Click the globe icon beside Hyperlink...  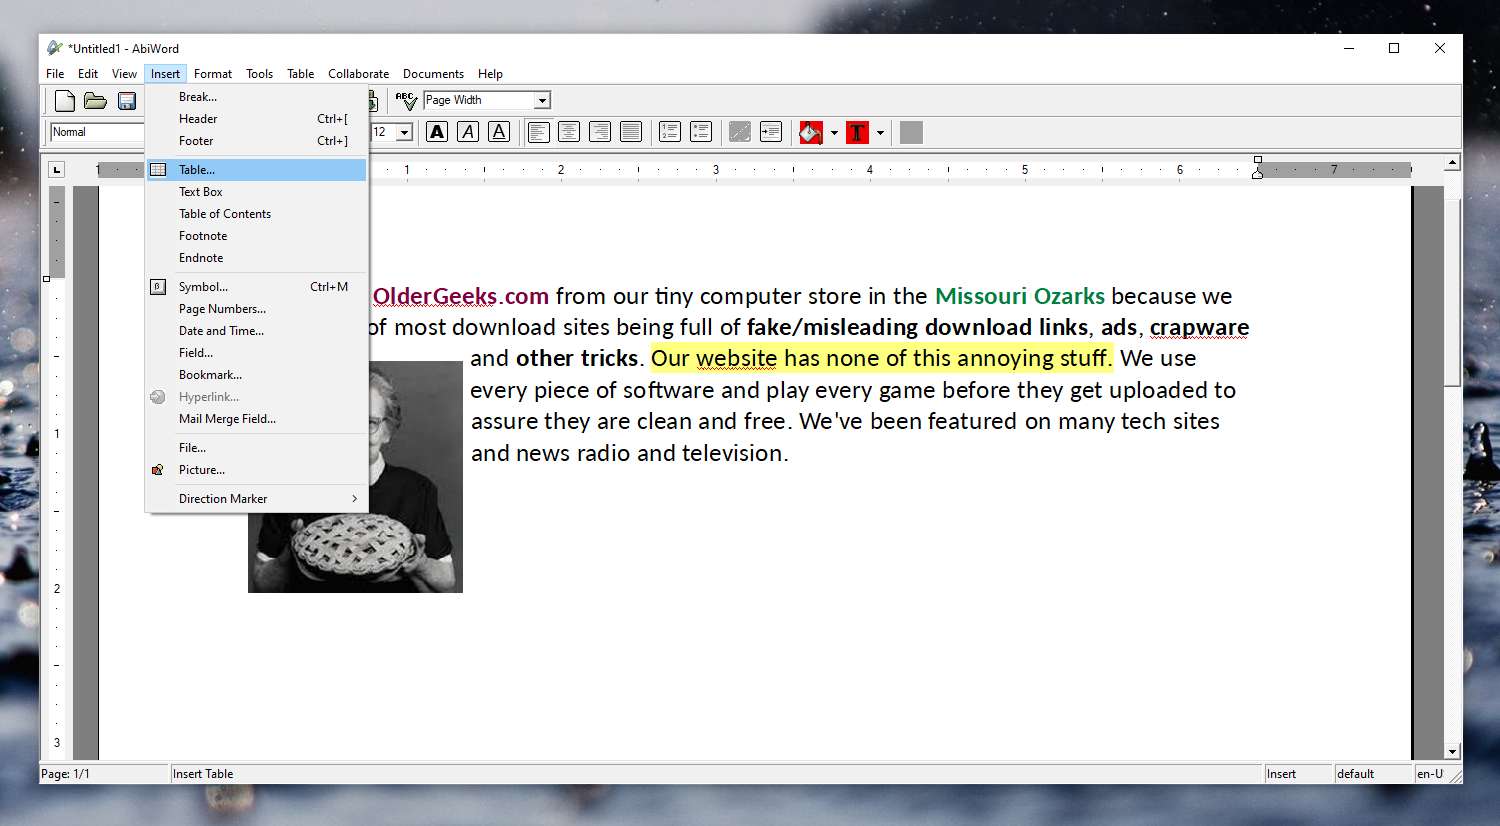pos(158,397)
